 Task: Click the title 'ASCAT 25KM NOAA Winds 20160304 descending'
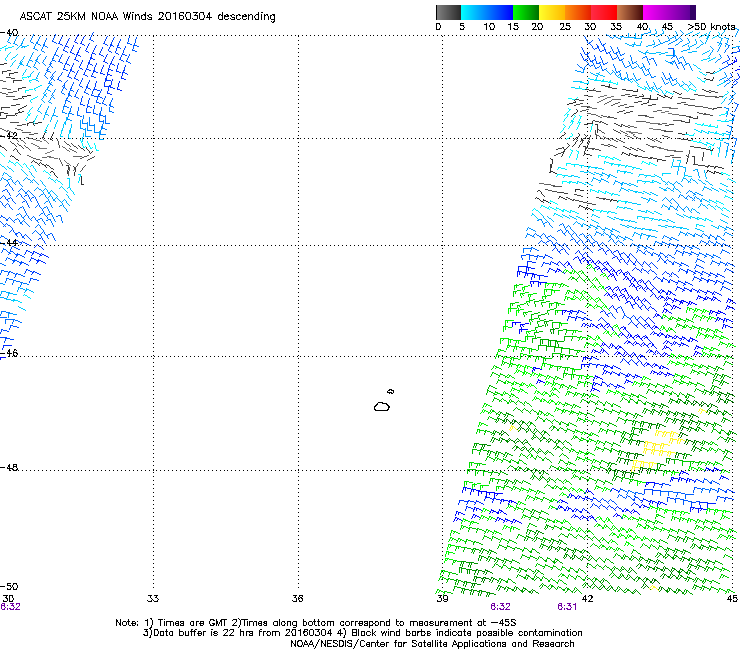(147, 17)
